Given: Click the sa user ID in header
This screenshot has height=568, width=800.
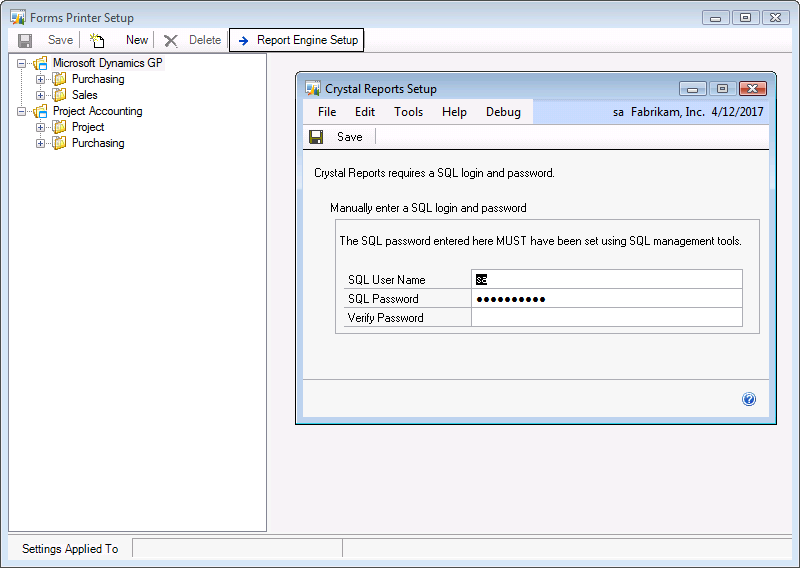Looking at the screenshot, I should pos(618,112).
